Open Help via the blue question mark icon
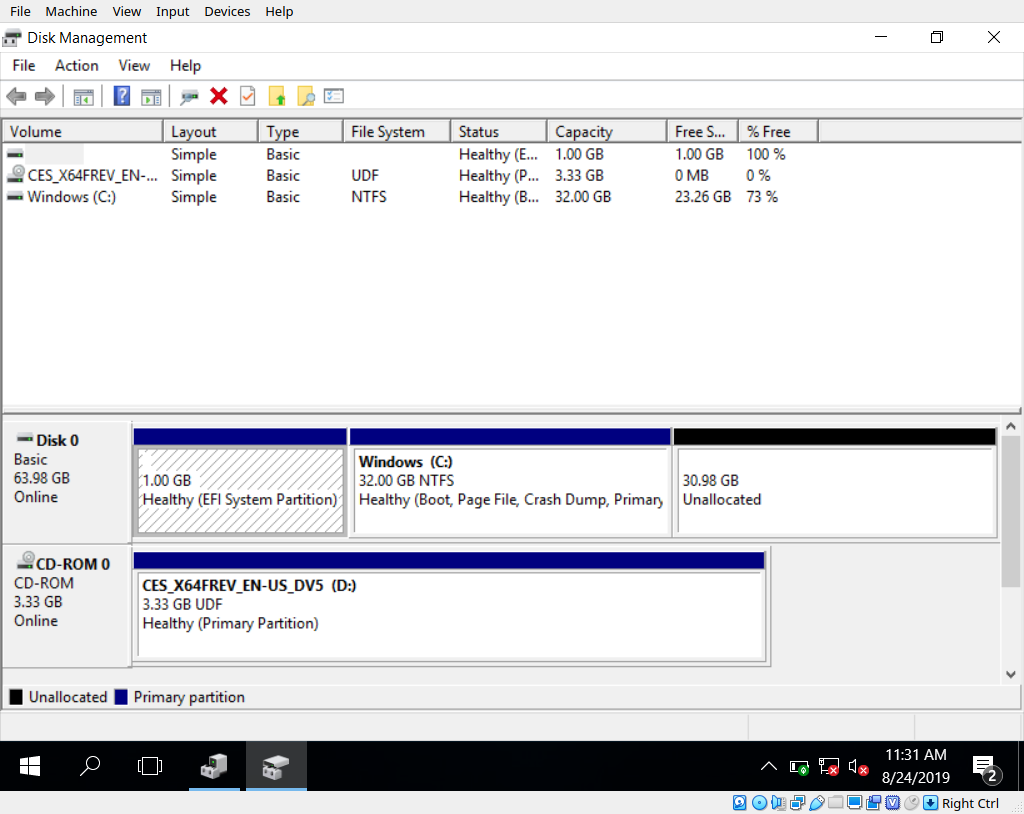The image size is (1024, 814). [122, 96]
